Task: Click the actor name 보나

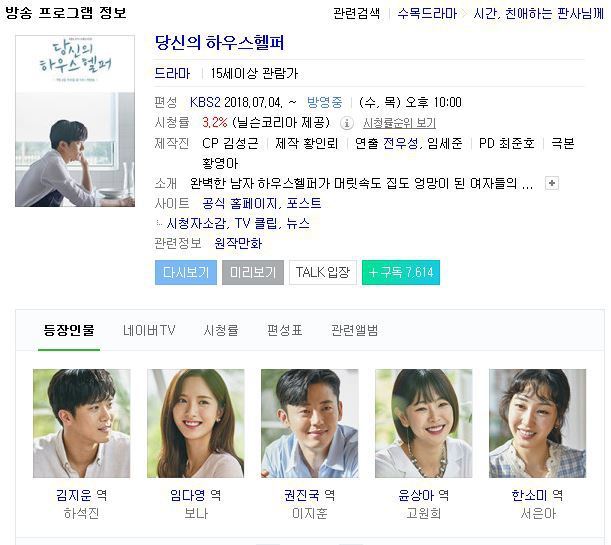Action: tap(196, 513)
